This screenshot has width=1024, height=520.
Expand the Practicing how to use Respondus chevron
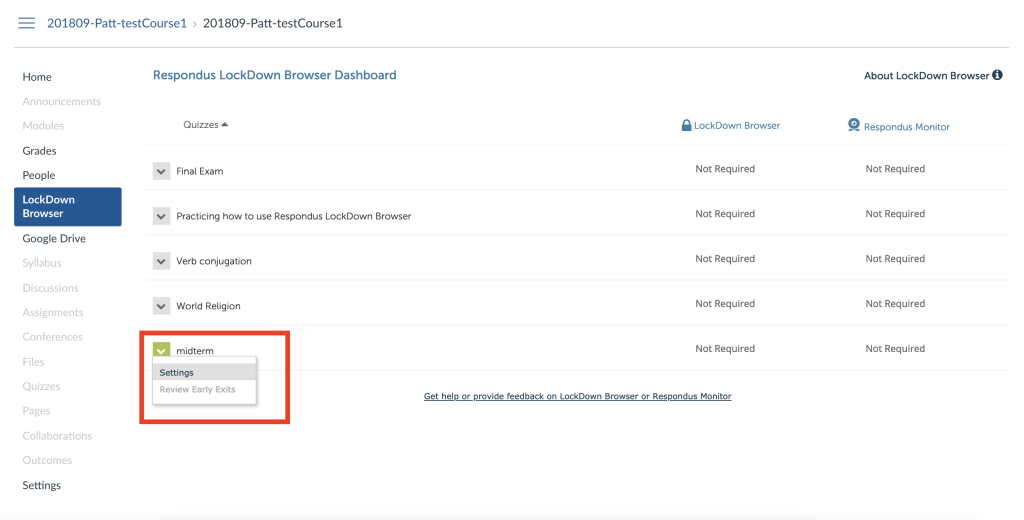tap(161, 216)
